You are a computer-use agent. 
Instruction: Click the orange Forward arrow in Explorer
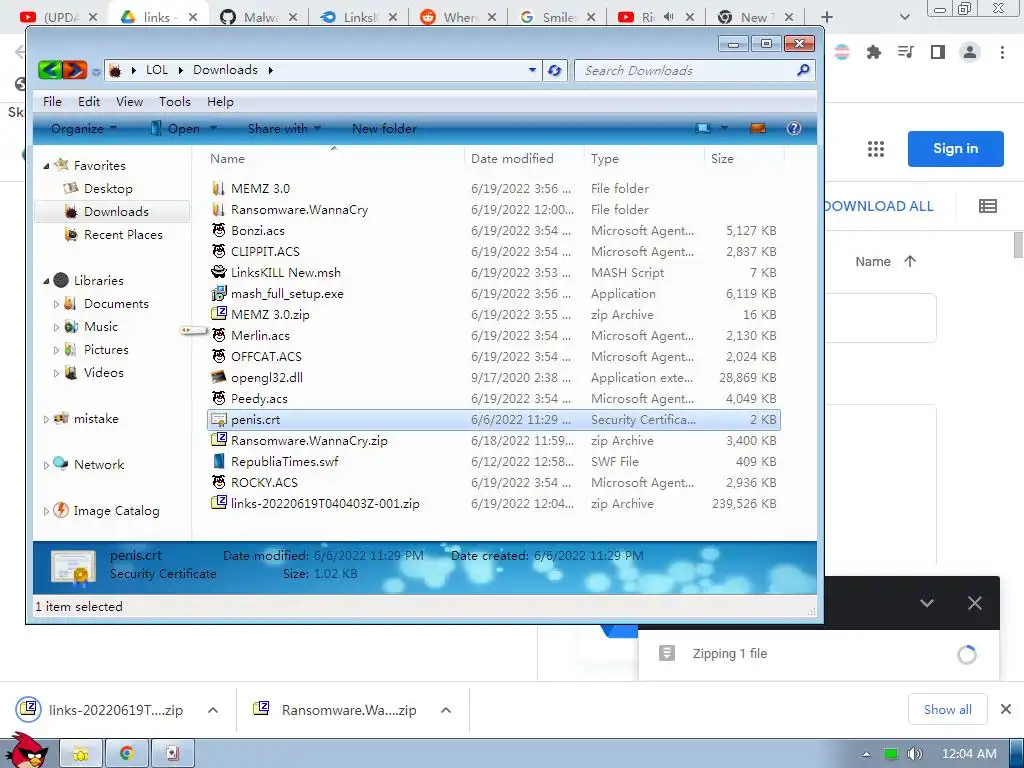click(x=74, y=70)
